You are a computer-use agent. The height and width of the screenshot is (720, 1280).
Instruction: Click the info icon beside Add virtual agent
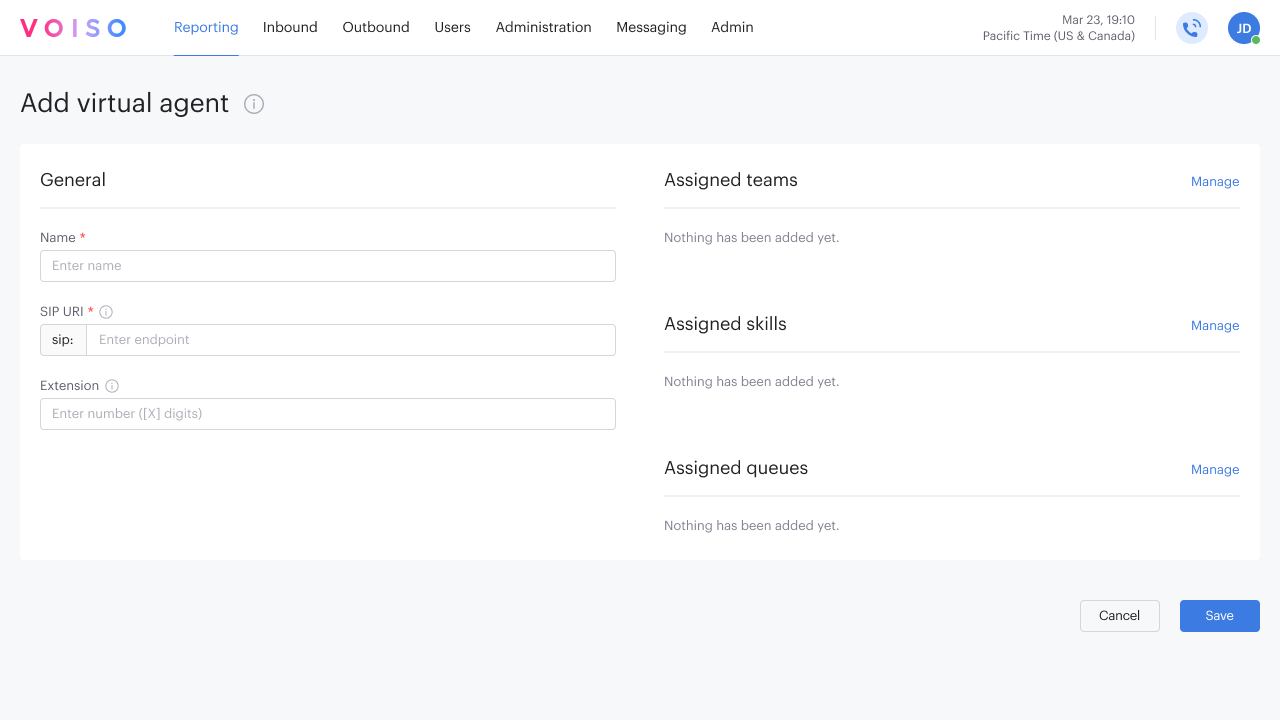pos(254,104)
